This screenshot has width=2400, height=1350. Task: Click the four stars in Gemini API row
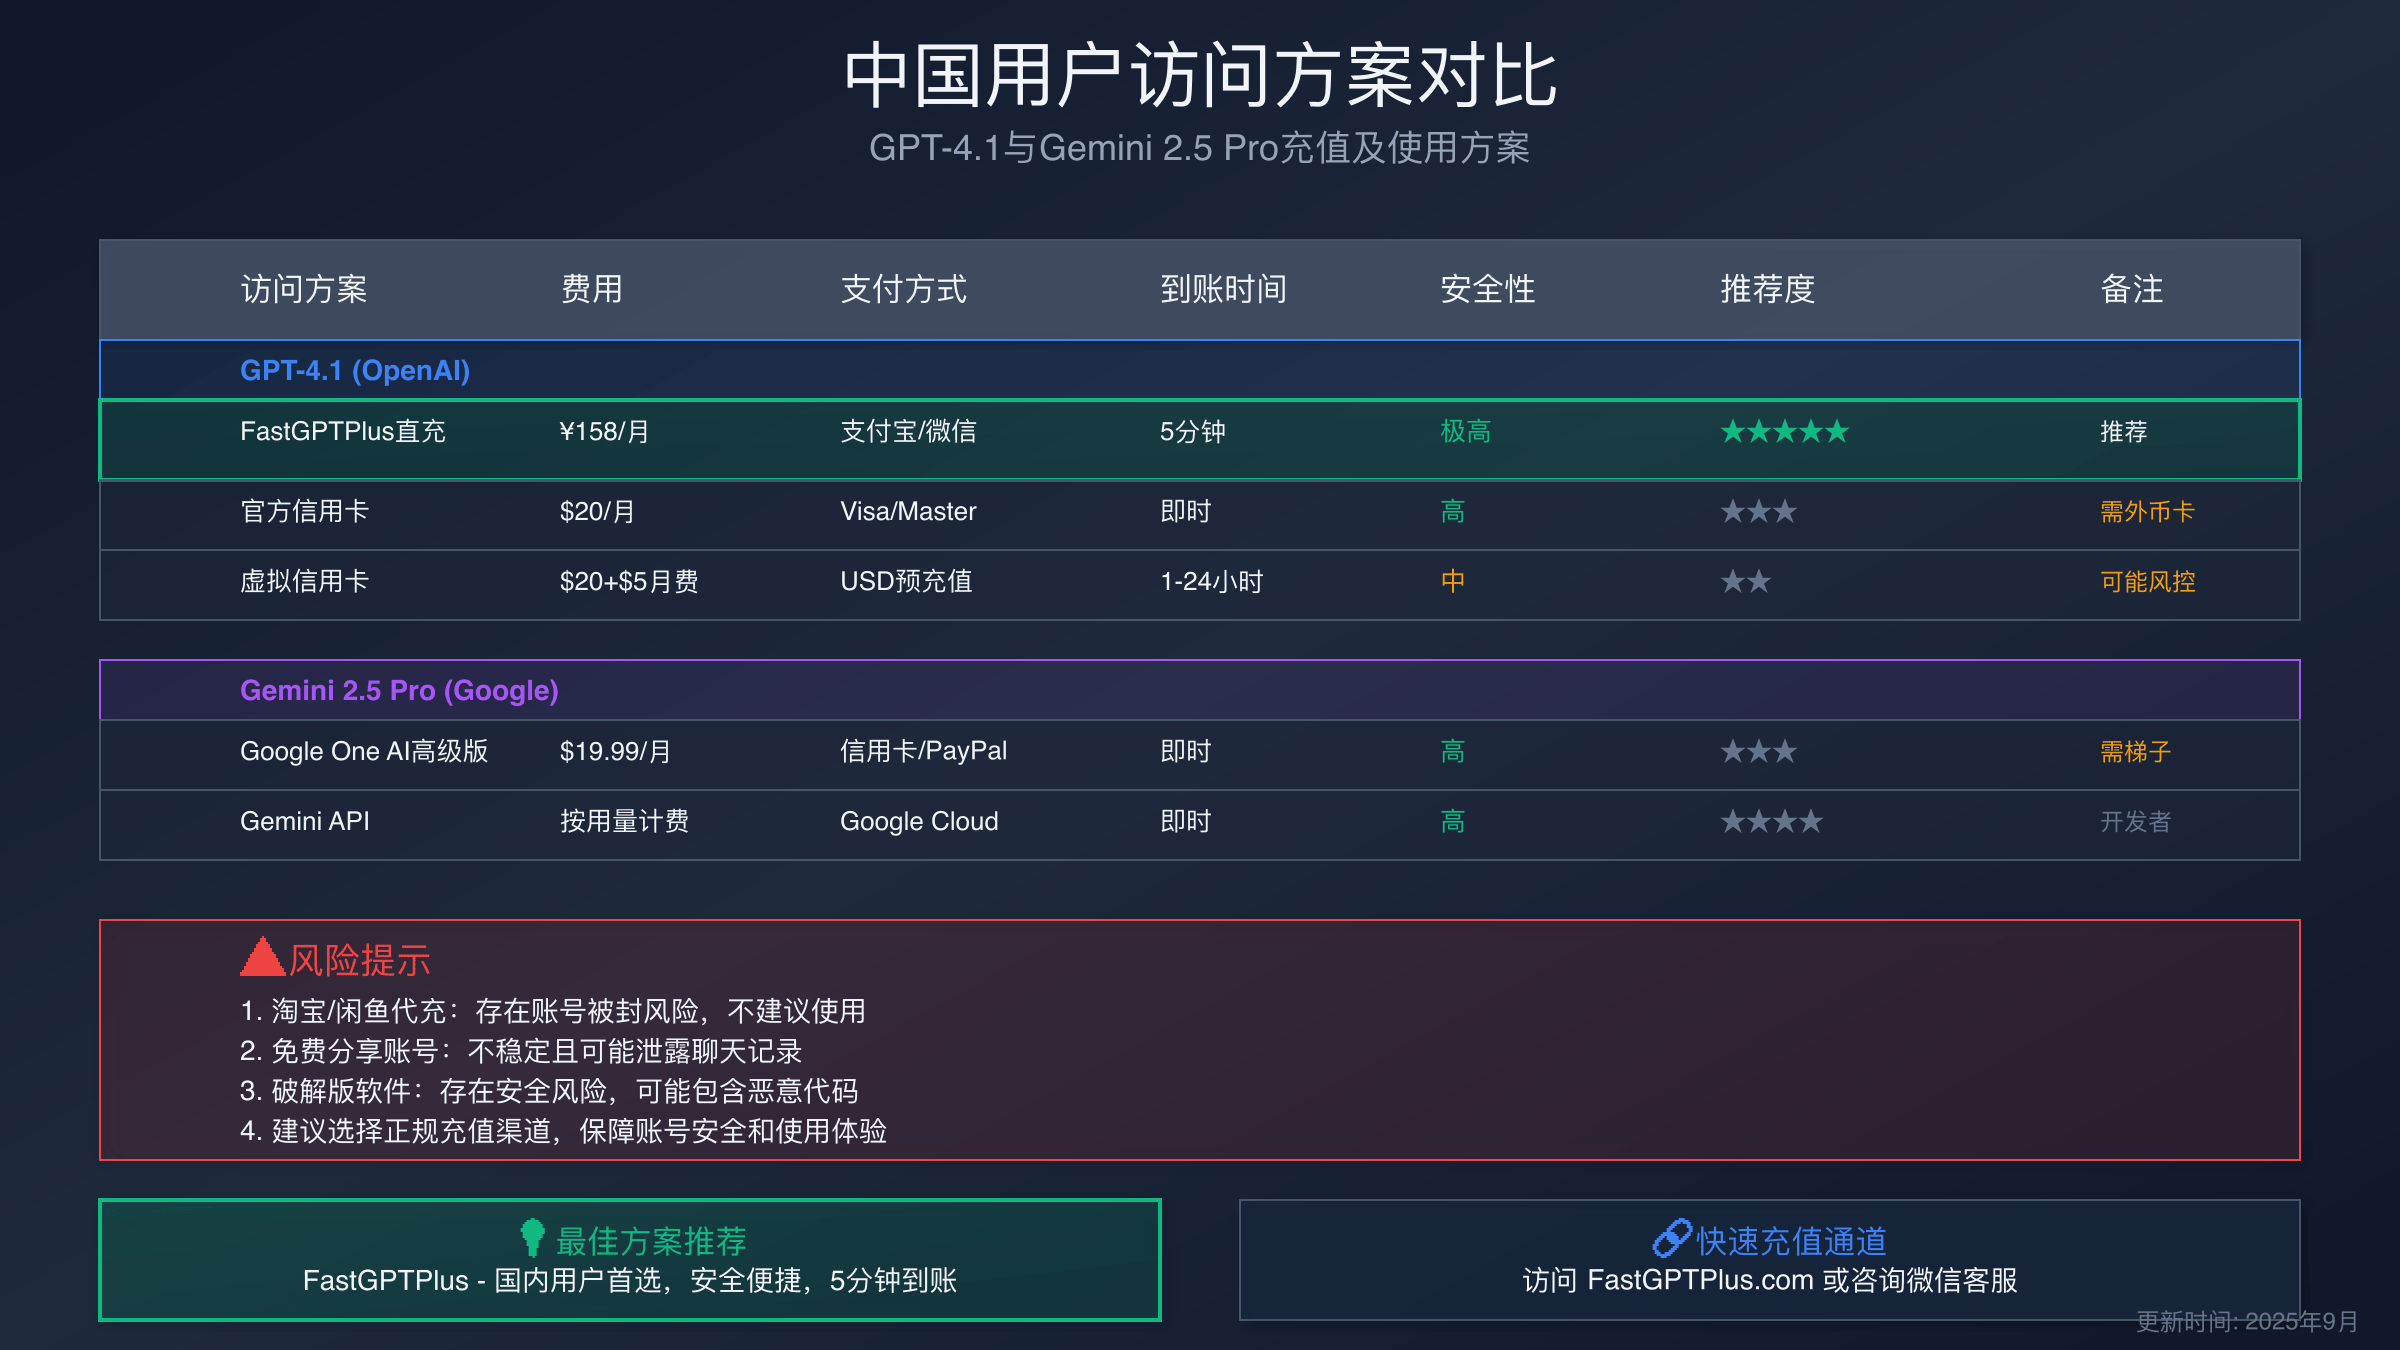pos(1772,822)
